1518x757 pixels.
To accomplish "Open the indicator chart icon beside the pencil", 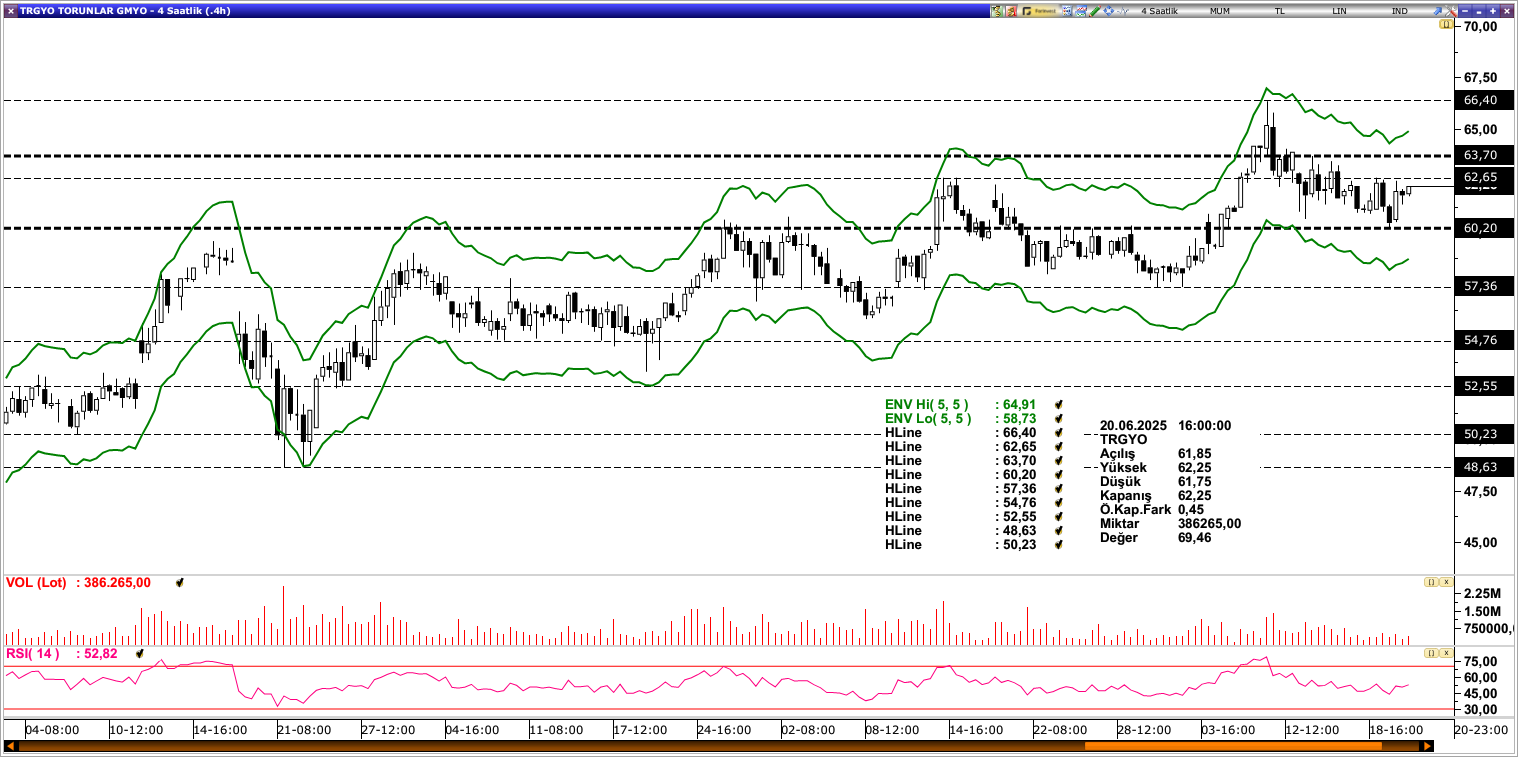I will [1081, 10].
